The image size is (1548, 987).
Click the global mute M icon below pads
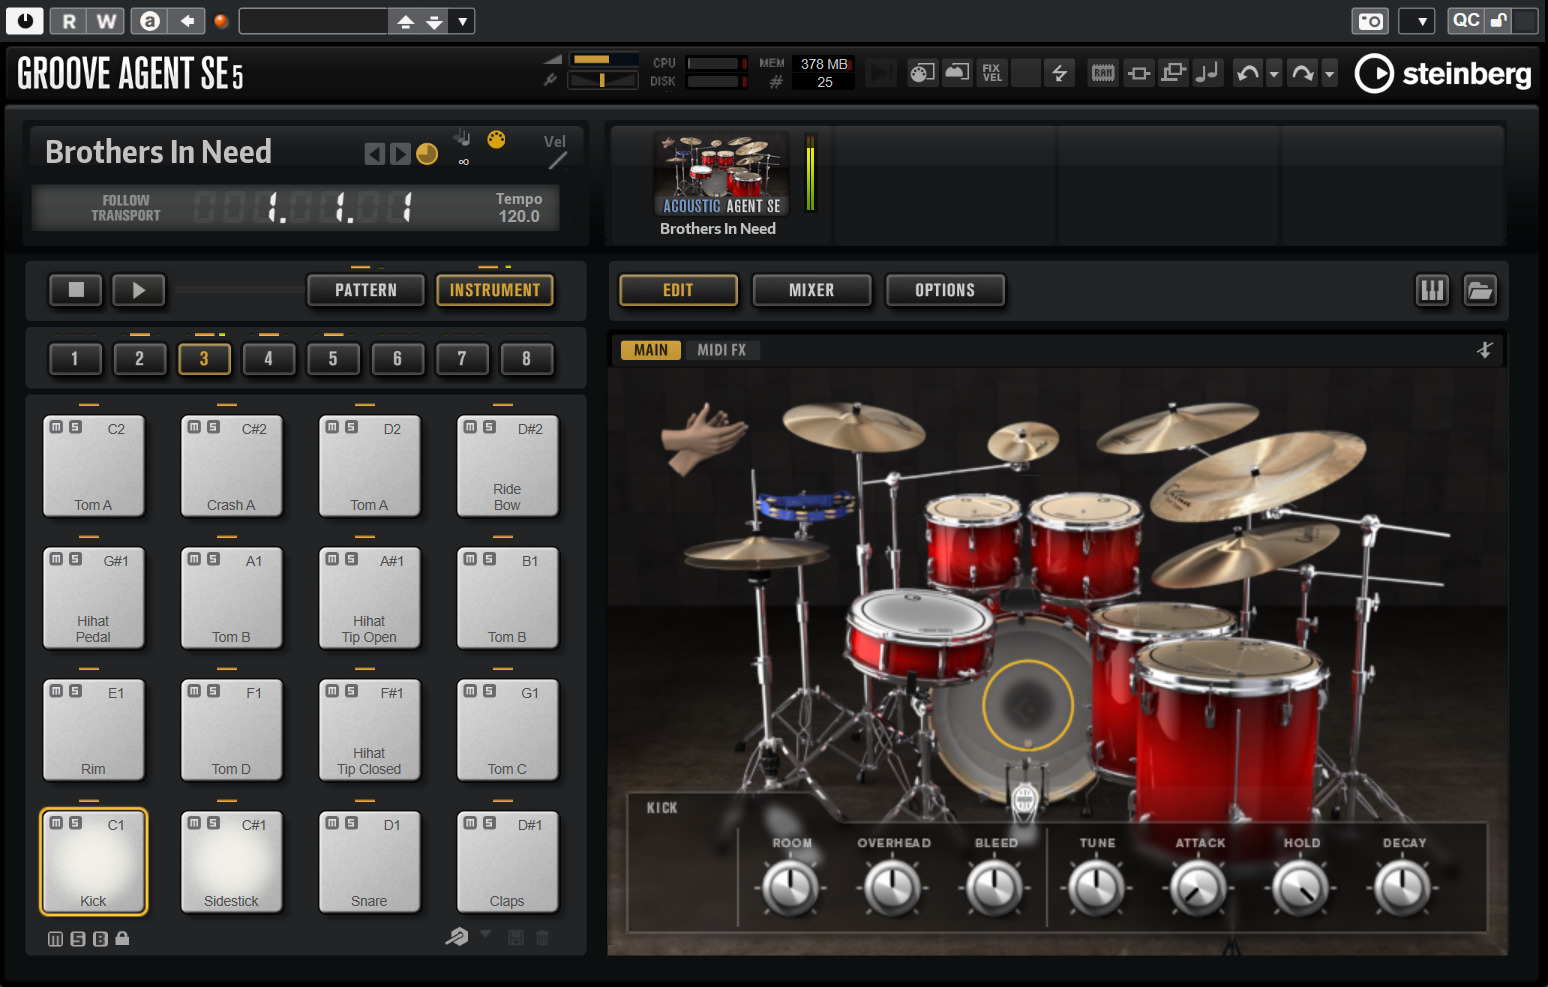coord(55,939)
